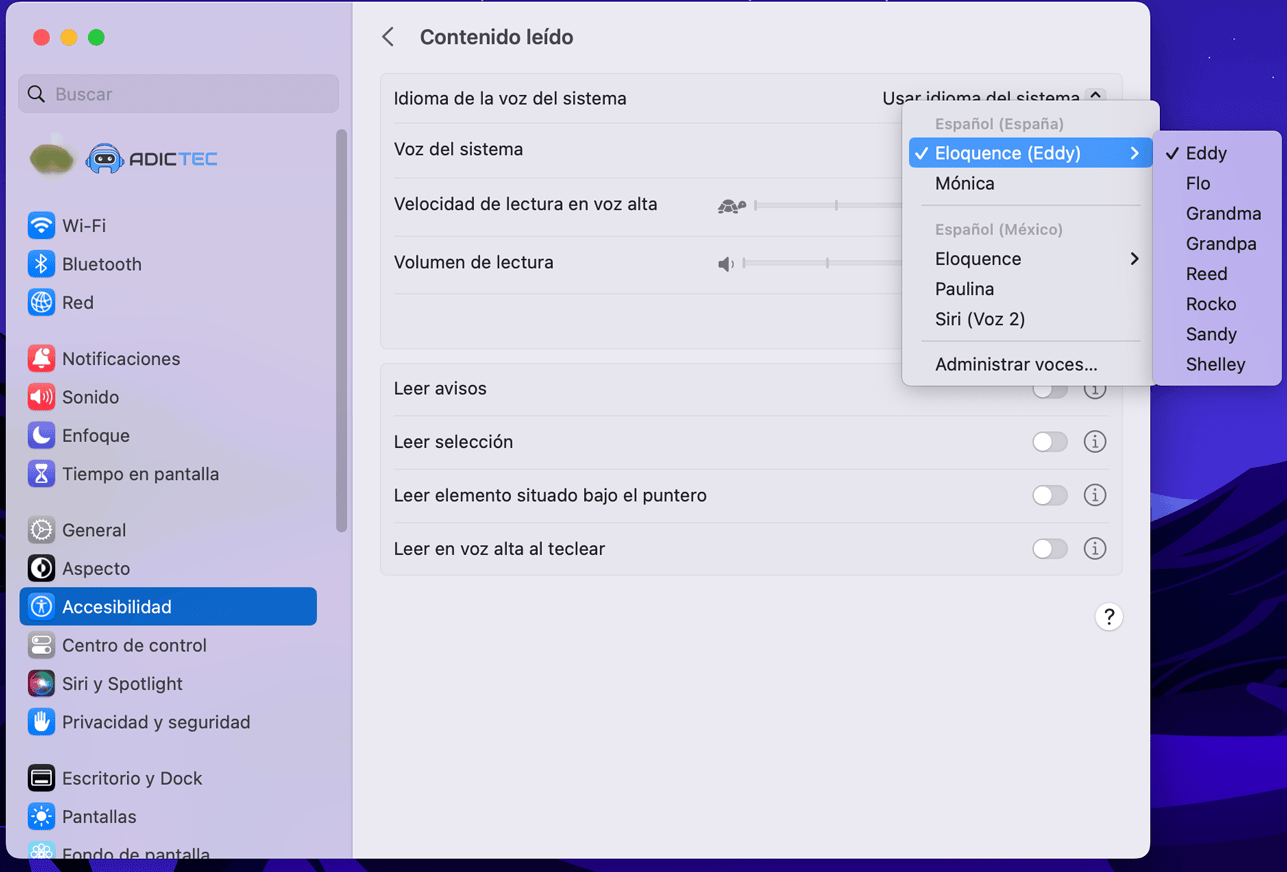Viewport: 1287px width, 872px height.
Task: Click the Buscar search field
Action: pyautogui.click(x=178, y=93)
